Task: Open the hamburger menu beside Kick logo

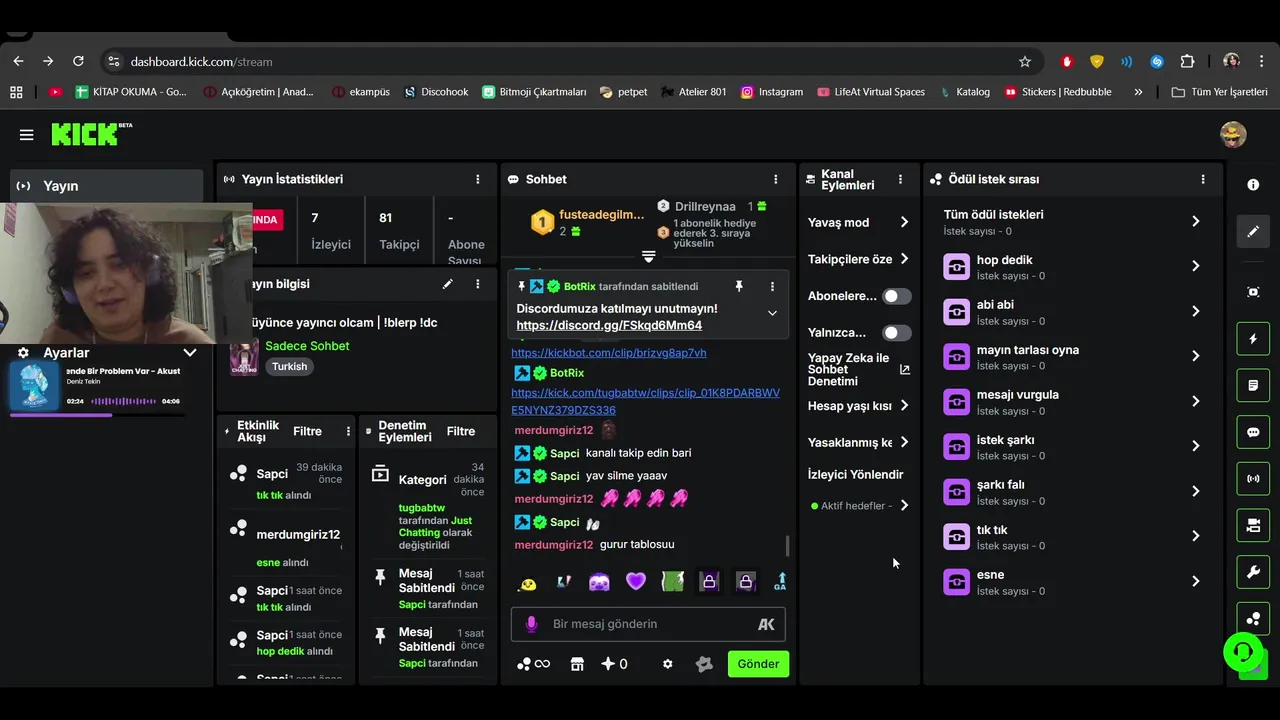Action: point(26,135)
